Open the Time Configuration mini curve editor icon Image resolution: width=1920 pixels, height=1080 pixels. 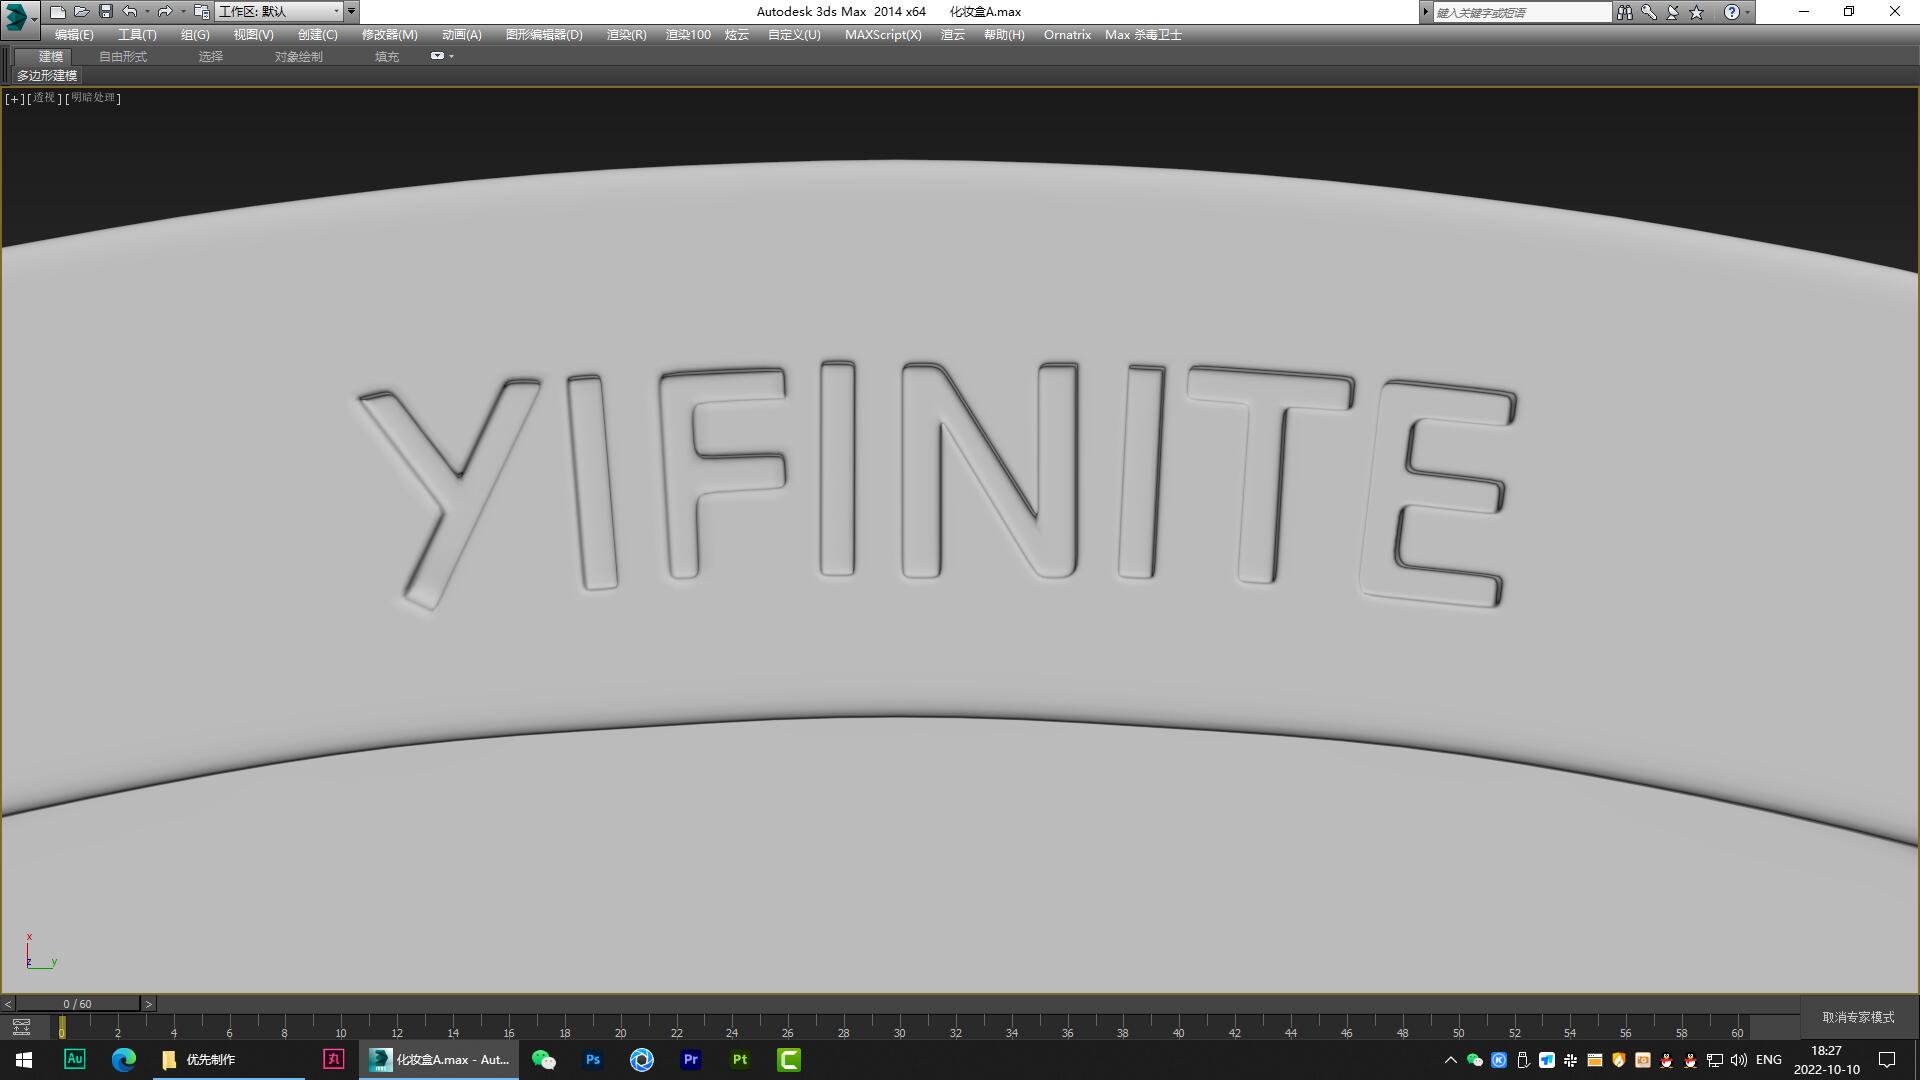pos(21,1027)
